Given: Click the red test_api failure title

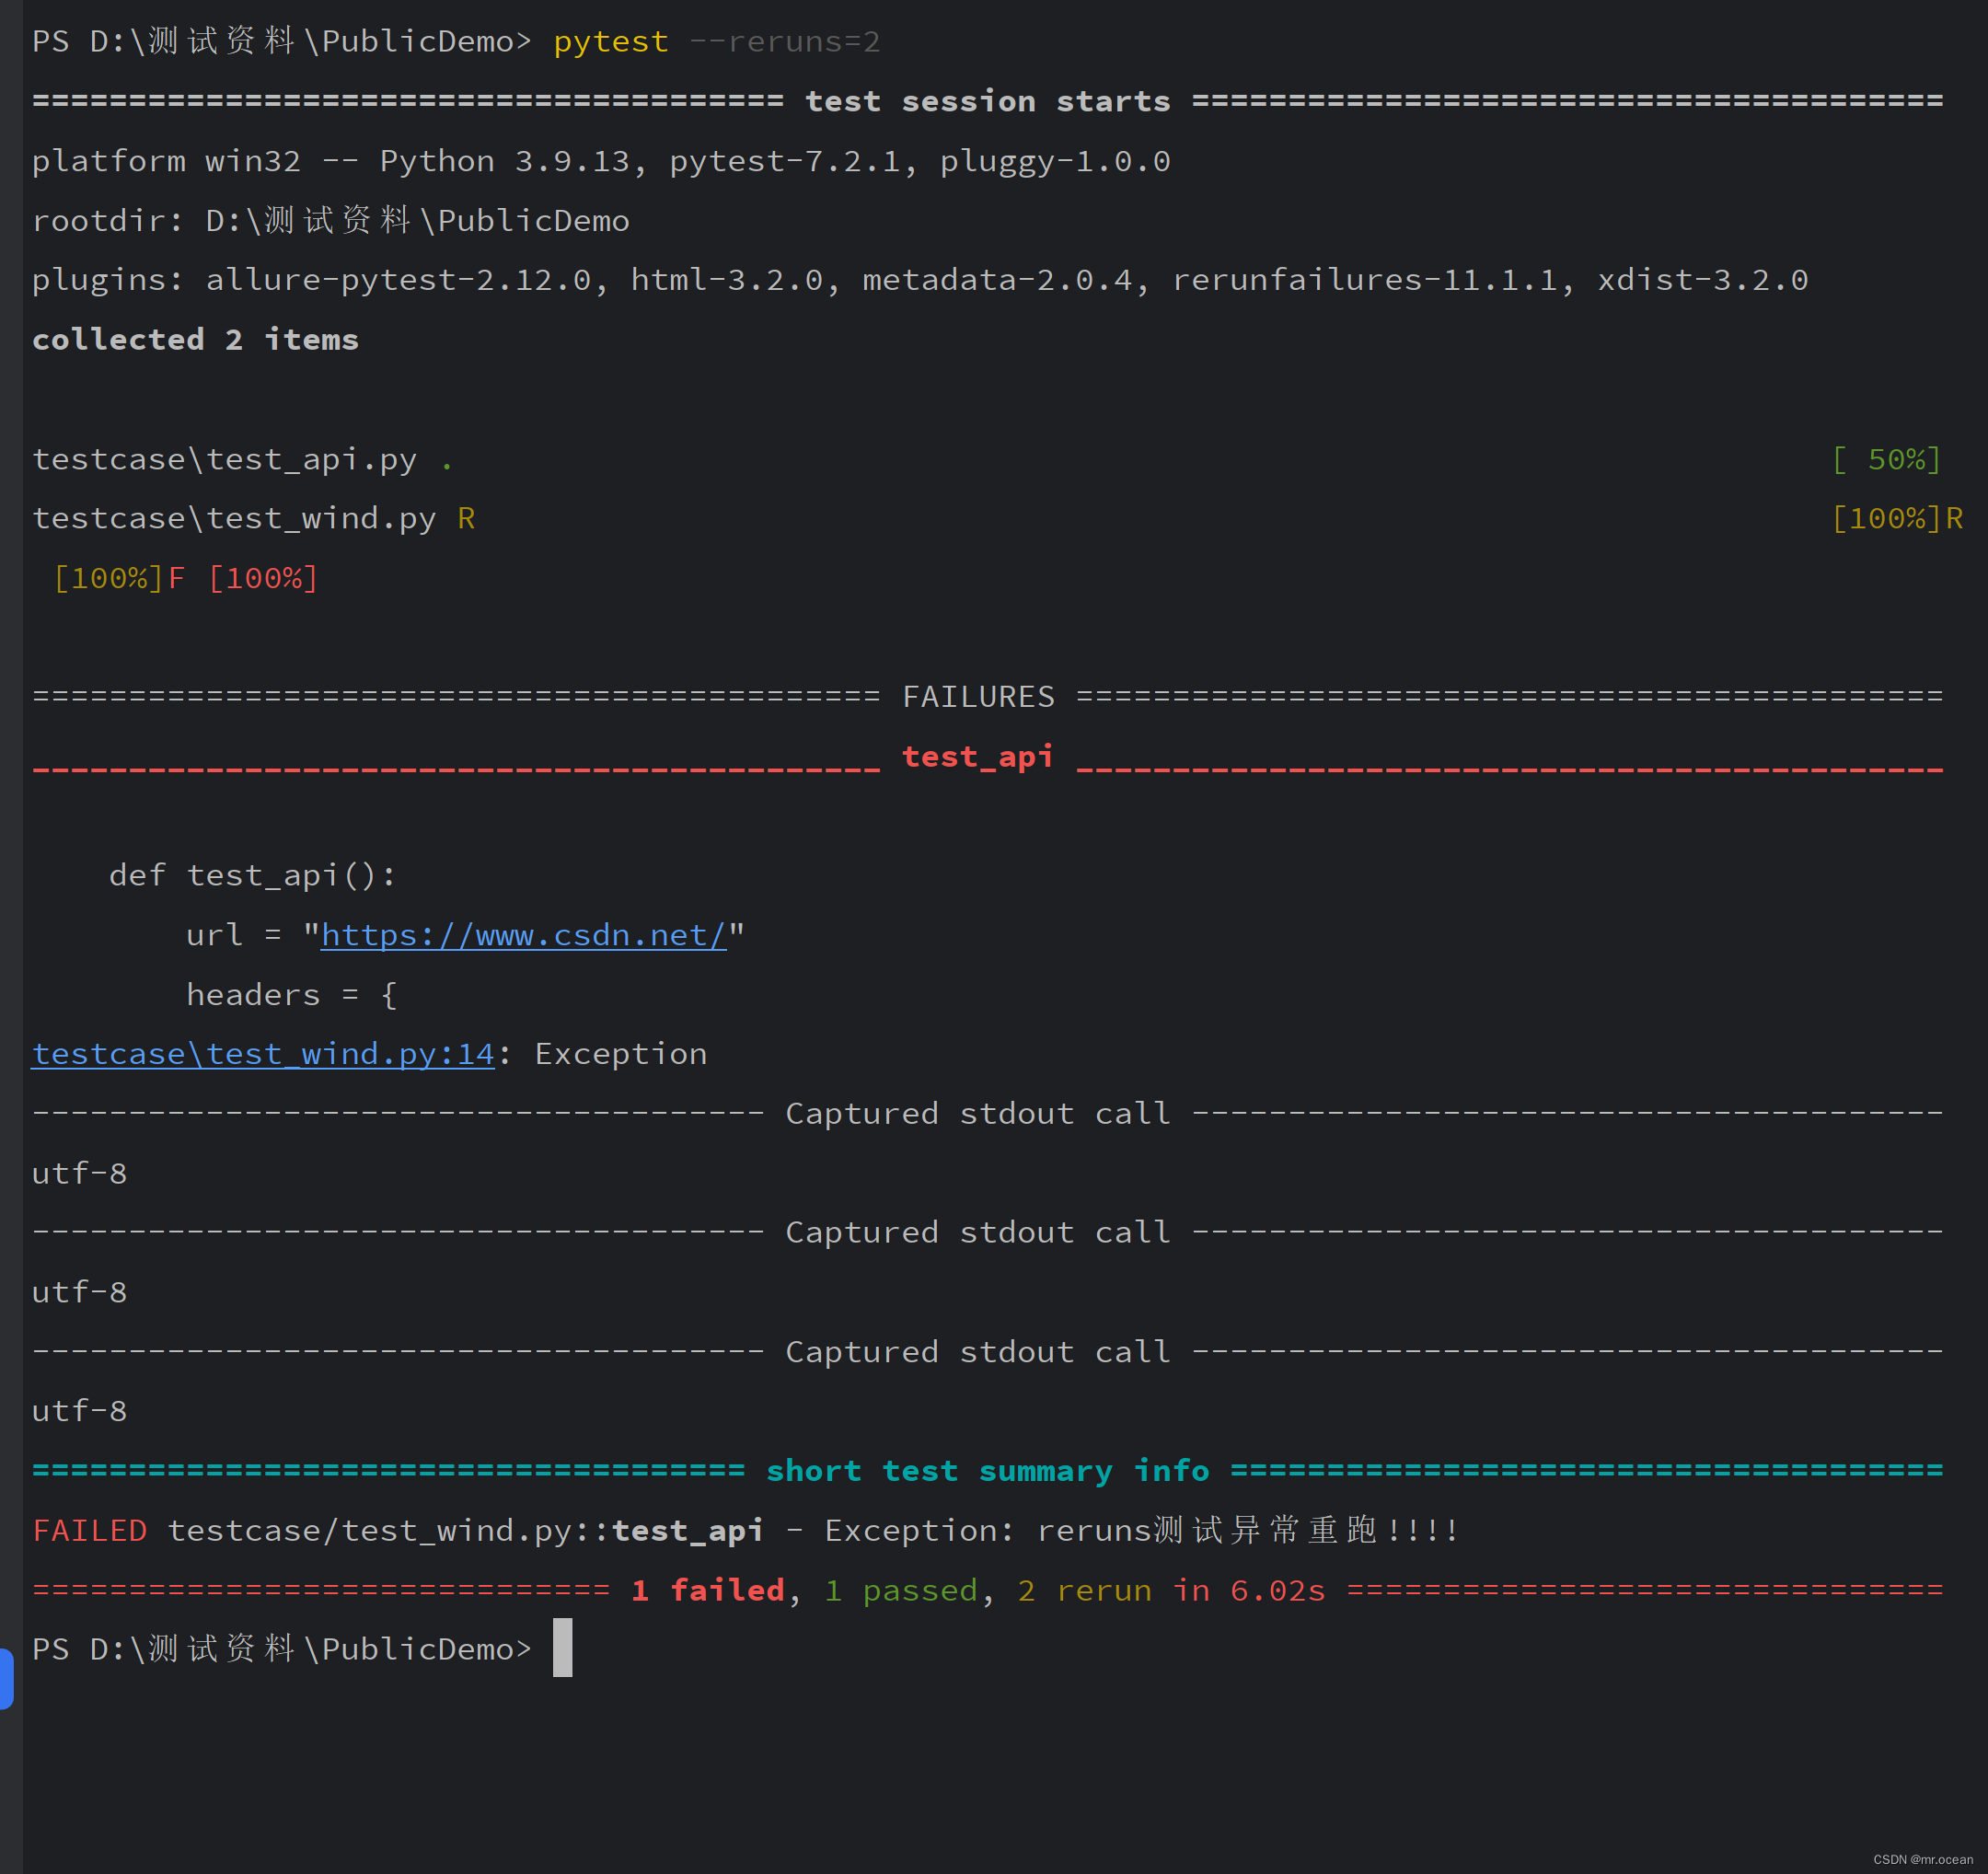Looking at the screenshot, I should [x=977, y=757].
